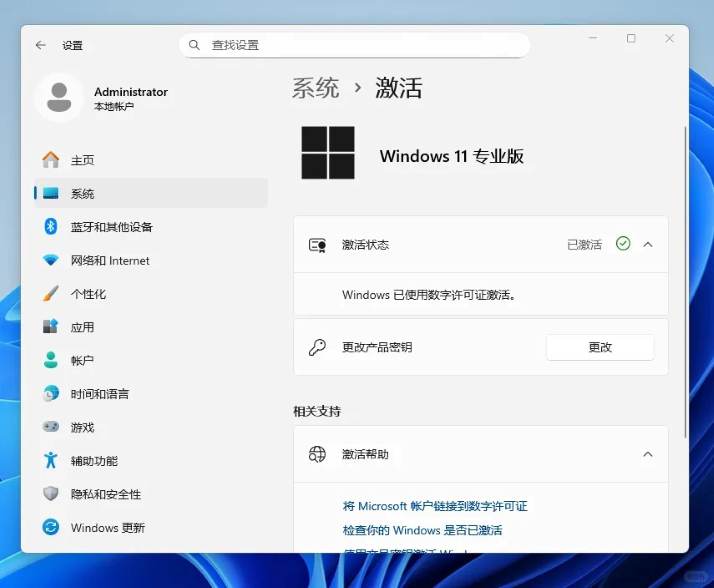Image resolution: width=714 pixels, height=588 pixels.
Task: Click the Bluetooth icon in sidebar
Action: tap(51, 226)
